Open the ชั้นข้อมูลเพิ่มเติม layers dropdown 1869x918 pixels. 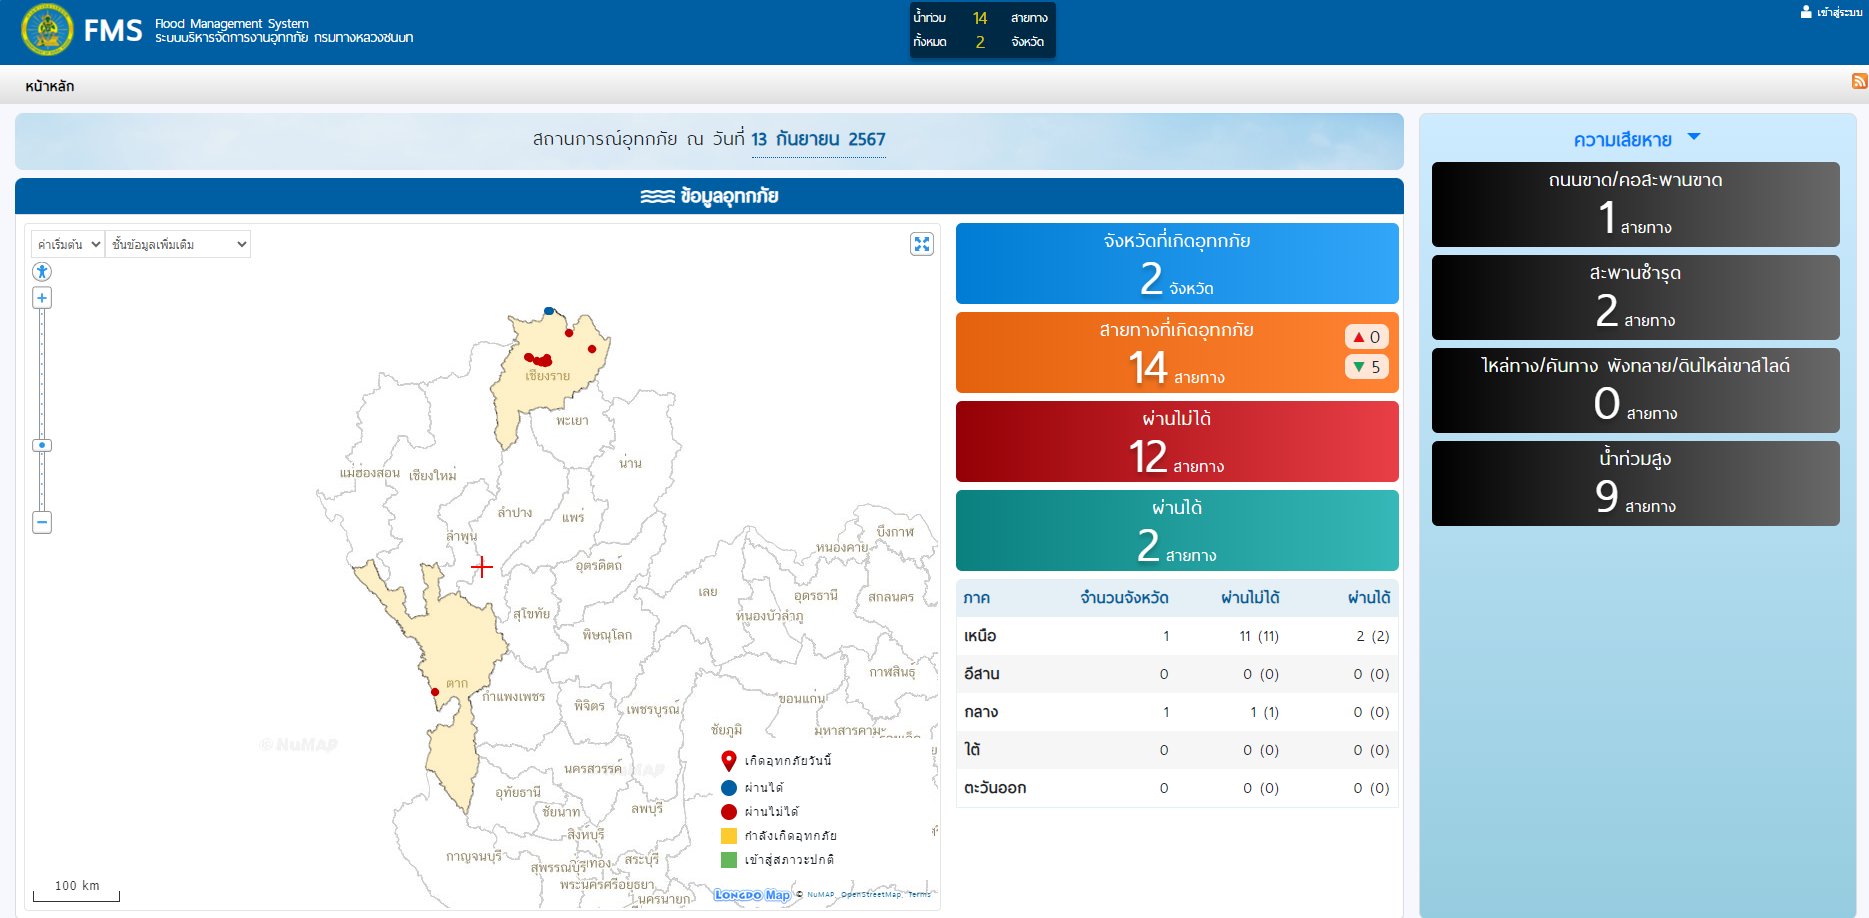click(x=178, y=244)
